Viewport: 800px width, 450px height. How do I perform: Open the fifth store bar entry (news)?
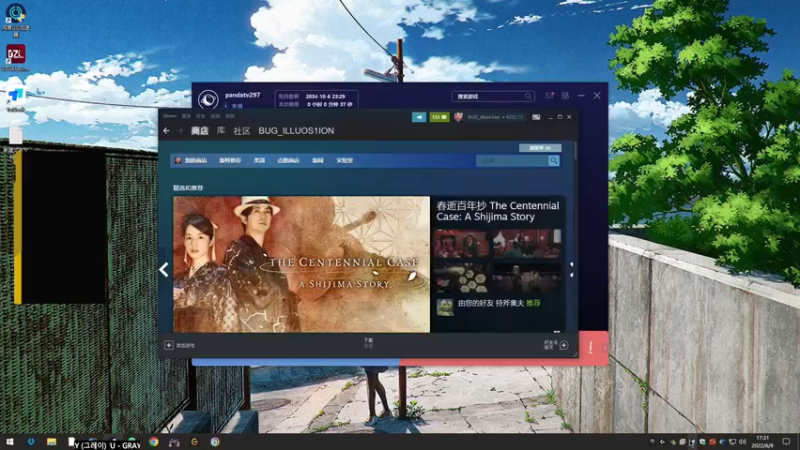pyautogui.click(x=318, y=160)
